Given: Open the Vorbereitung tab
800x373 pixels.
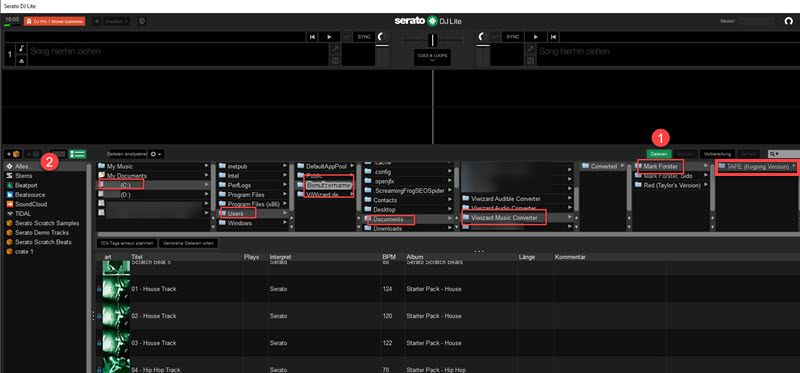Looking at the screenshot, I should pos(717,154).
